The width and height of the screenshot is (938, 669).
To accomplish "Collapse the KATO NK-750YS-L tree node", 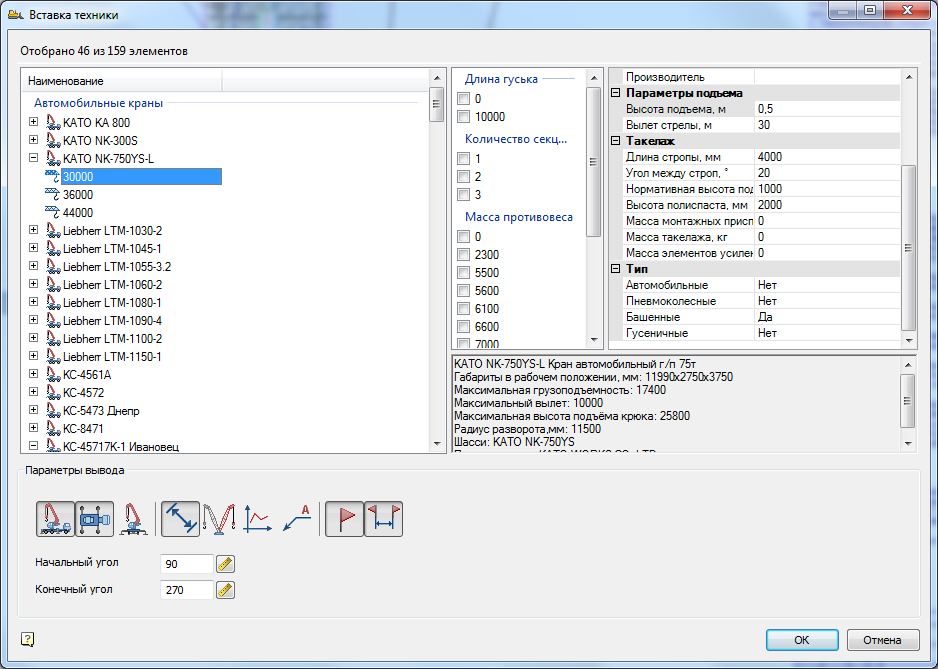I will (34, 157).
